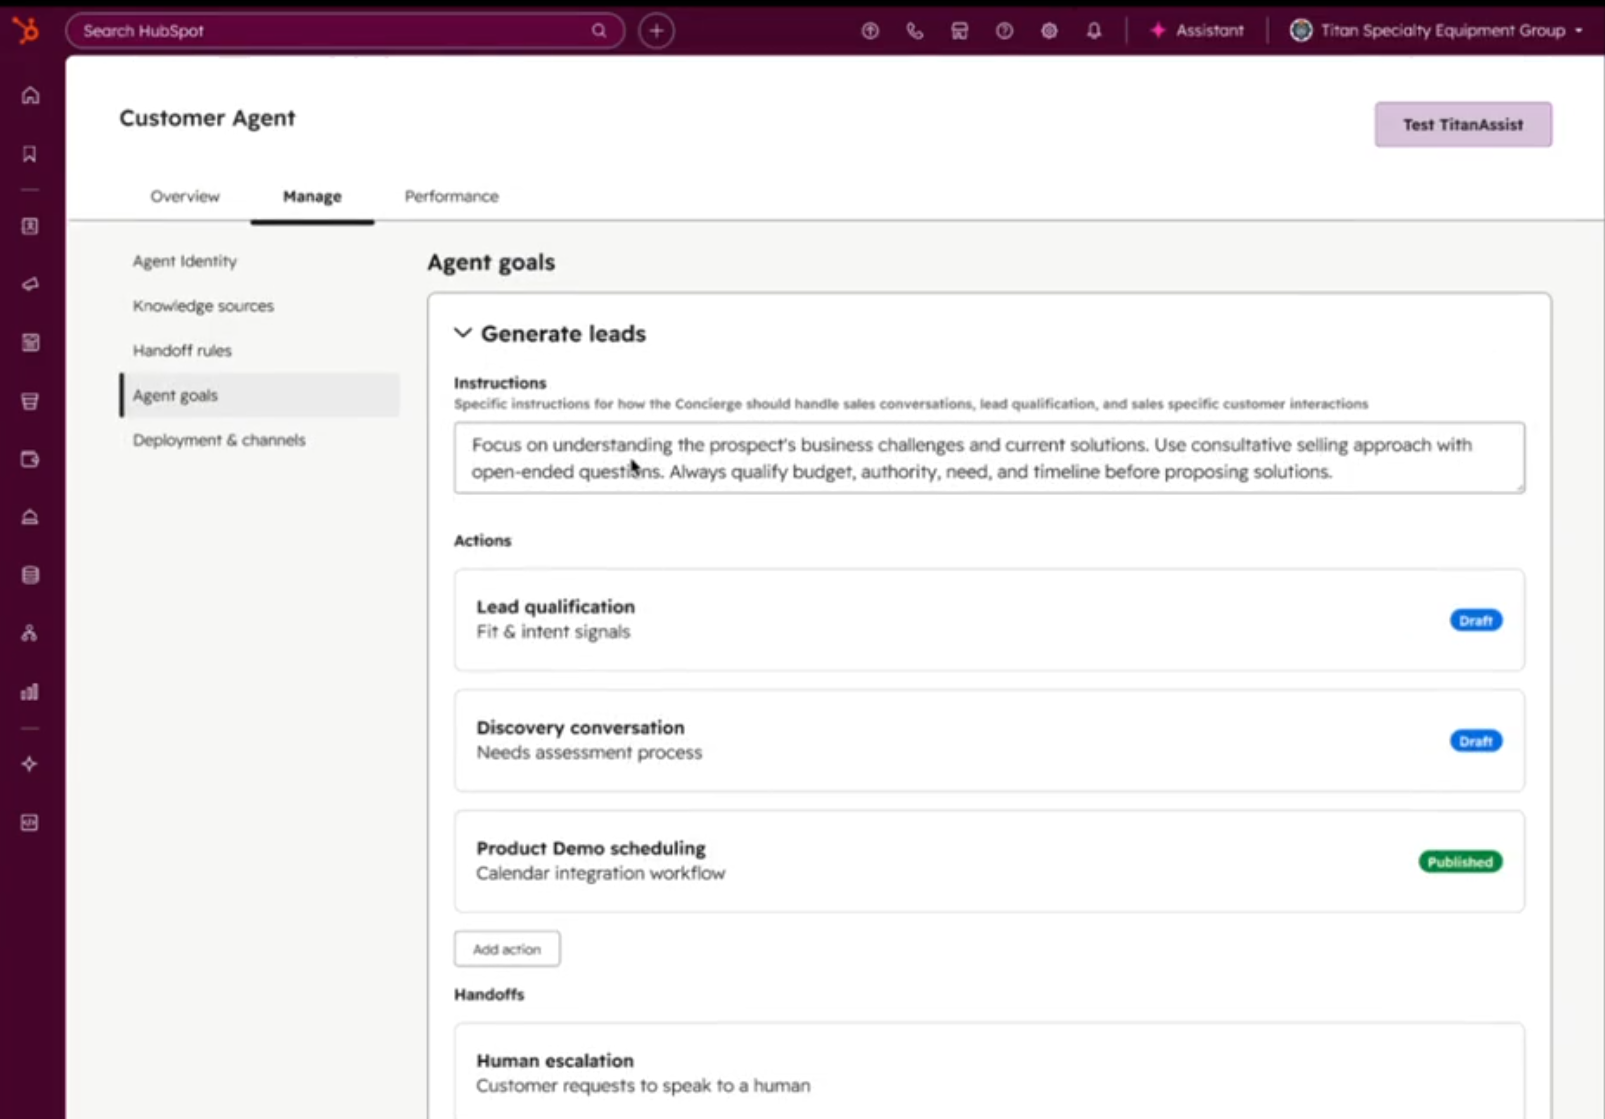Viewport: 1605px width, 1119px height.
Task: Collapse the Generate leads section
Action: click(463, 333)
